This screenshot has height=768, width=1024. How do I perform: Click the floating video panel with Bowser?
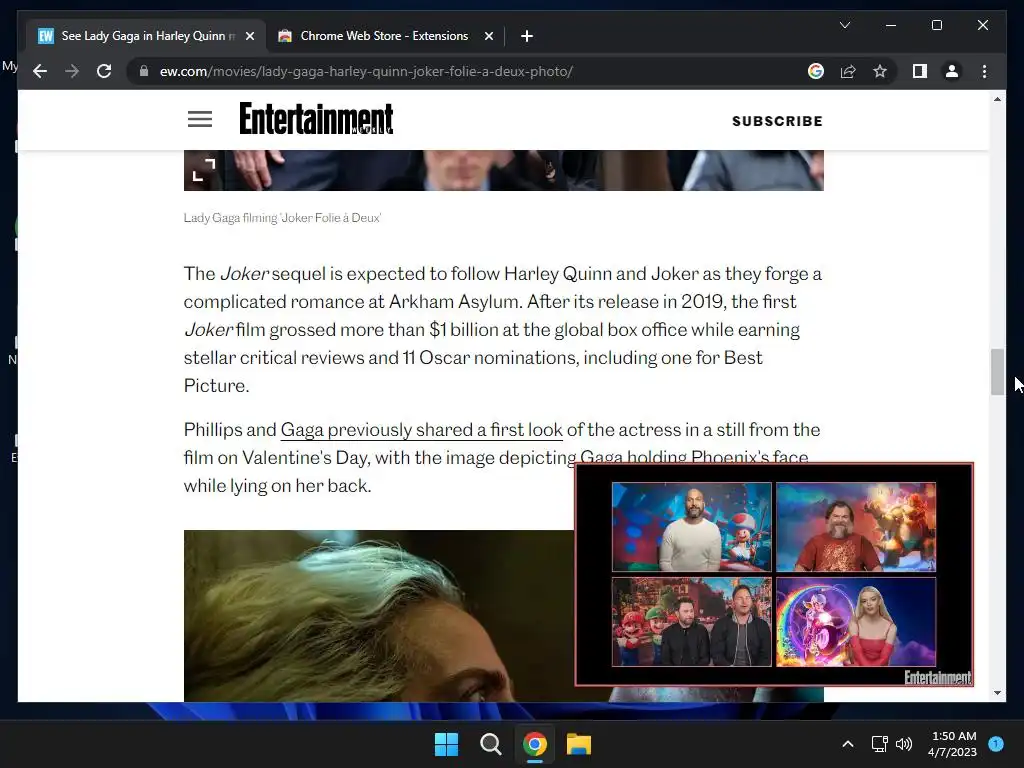856,527
